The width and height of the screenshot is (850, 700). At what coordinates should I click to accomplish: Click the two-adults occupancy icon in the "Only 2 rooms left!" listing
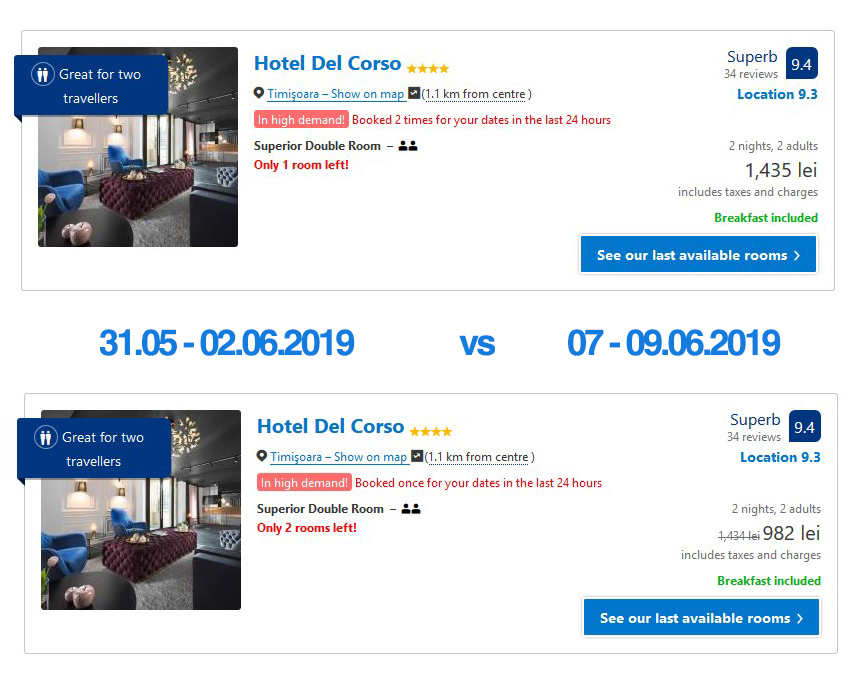coord(410,509)
